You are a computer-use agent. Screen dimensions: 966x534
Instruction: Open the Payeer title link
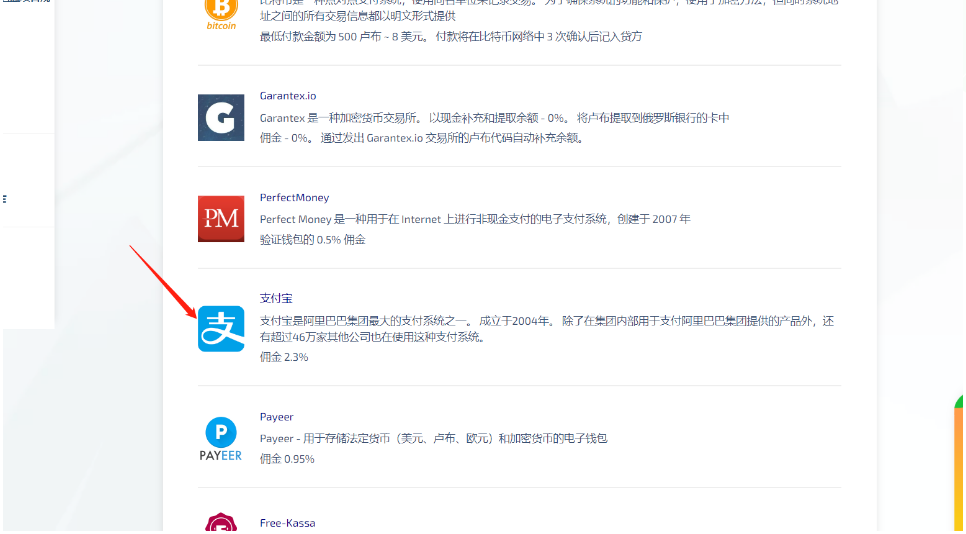coord(277,417)
